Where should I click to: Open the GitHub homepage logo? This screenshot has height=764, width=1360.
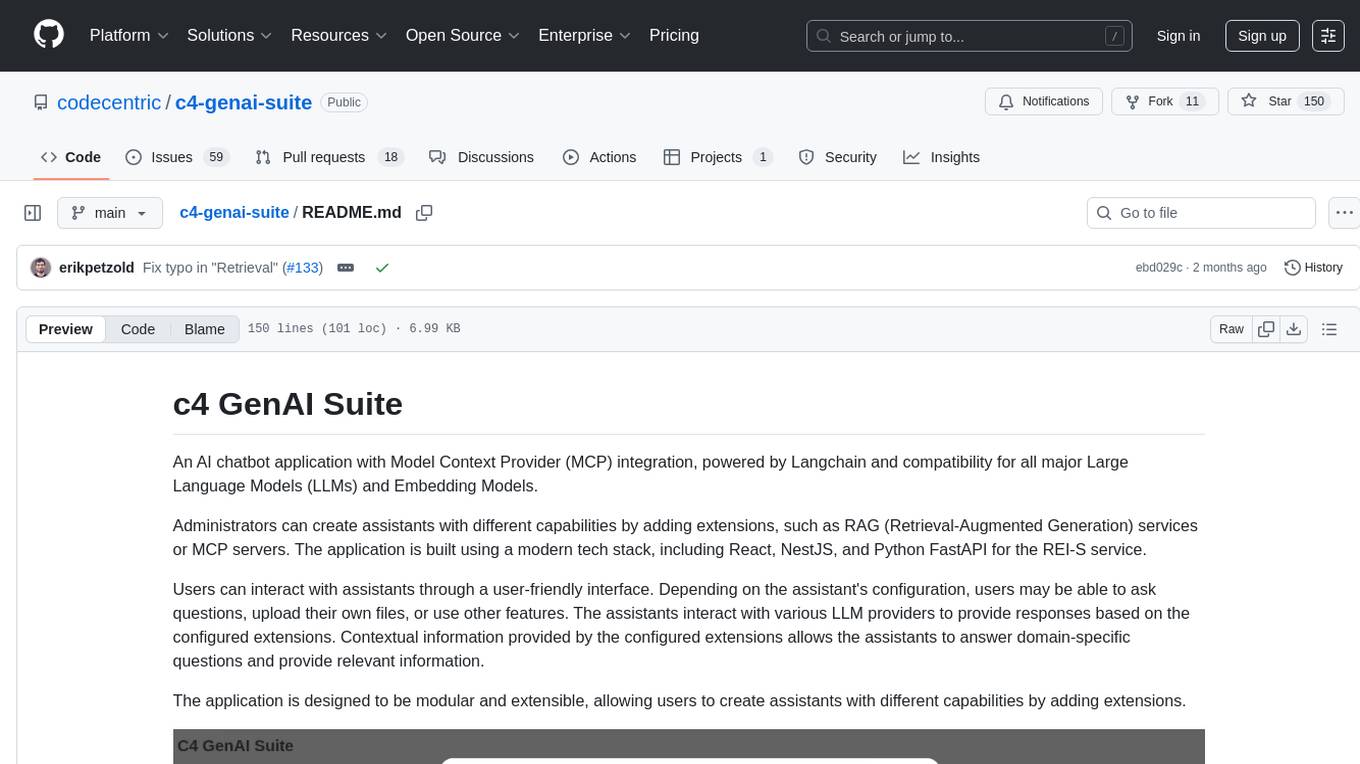(x=49, y=35)
